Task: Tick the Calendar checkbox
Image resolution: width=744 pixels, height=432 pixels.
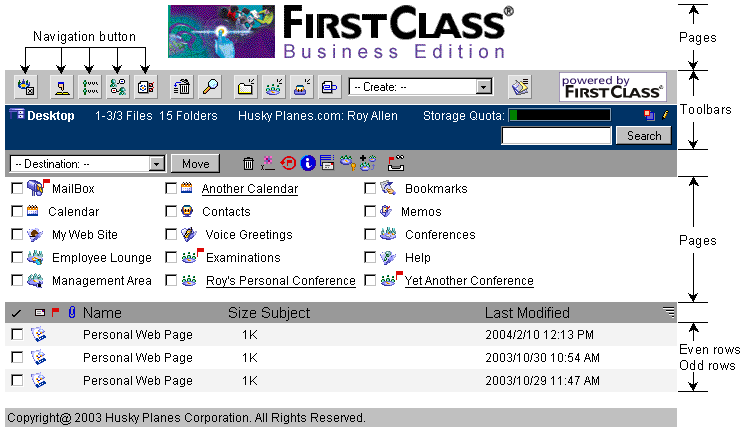Action: coord(17,211)
